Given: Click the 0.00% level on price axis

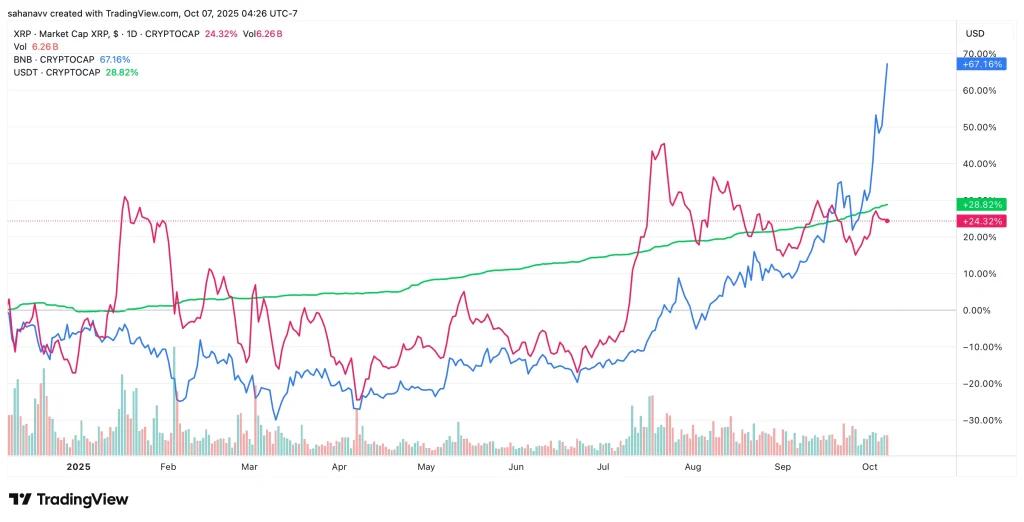Looking at the screenshot, I should click(x=978, y=310).
